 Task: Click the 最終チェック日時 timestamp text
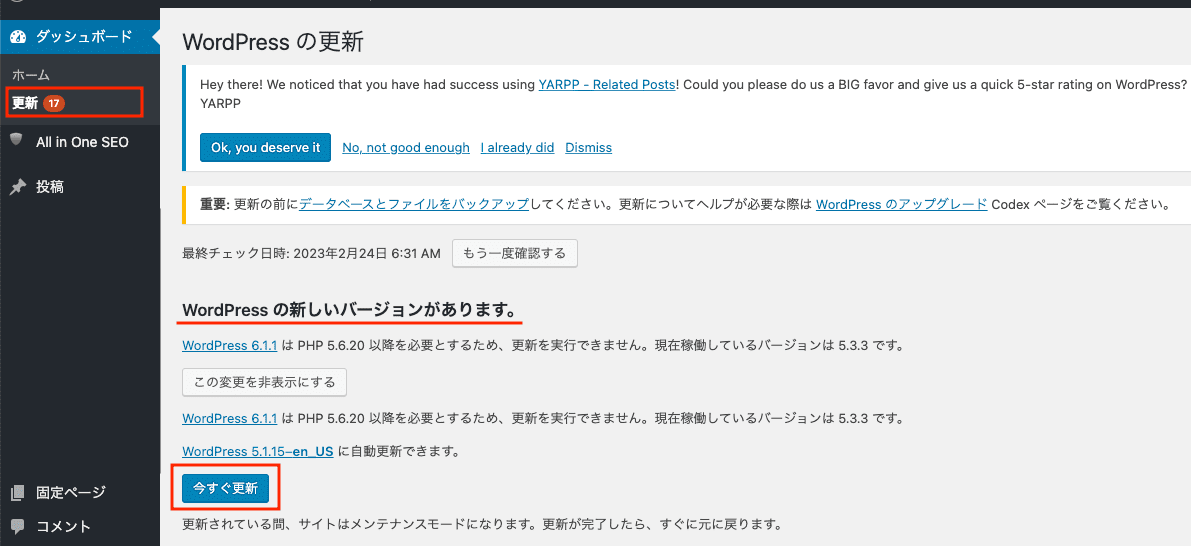pyautogui.click(x=311, y=254)
